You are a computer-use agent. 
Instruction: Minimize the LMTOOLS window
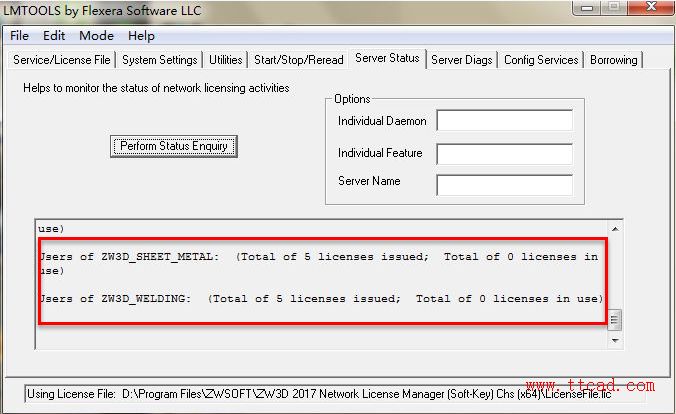point(587,8)
